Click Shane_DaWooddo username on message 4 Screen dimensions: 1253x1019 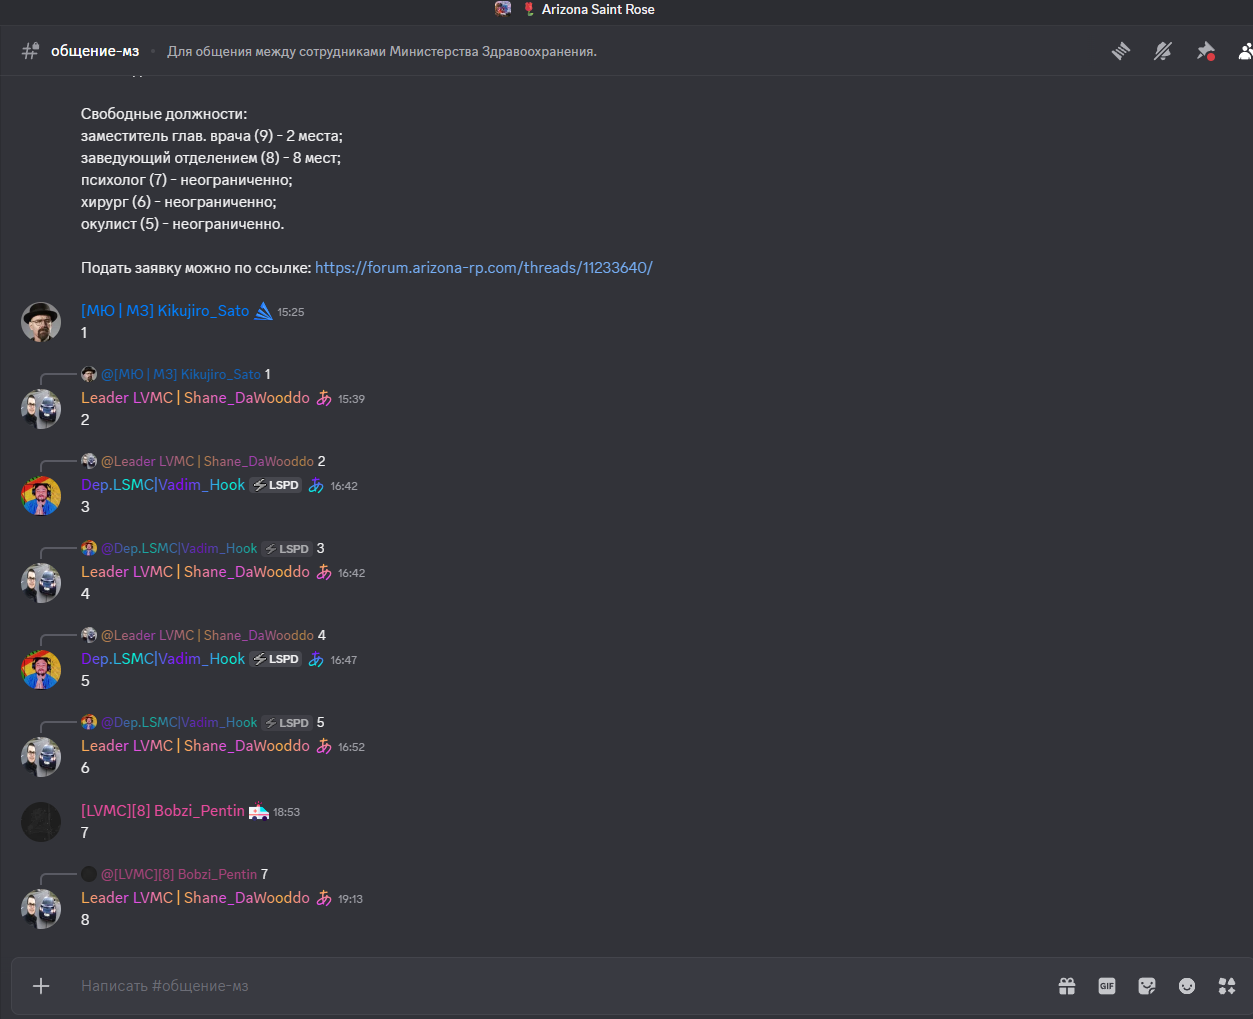click(195, 572)
